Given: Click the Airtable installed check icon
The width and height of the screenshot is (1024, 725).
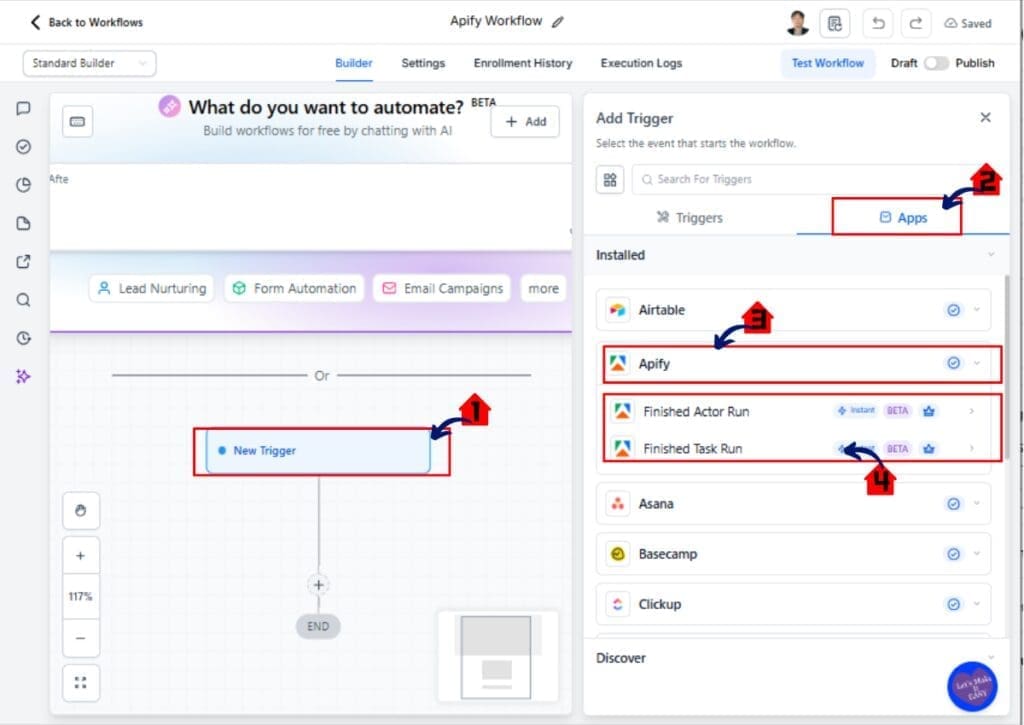Looking at the screenshot, I should 953,310.
